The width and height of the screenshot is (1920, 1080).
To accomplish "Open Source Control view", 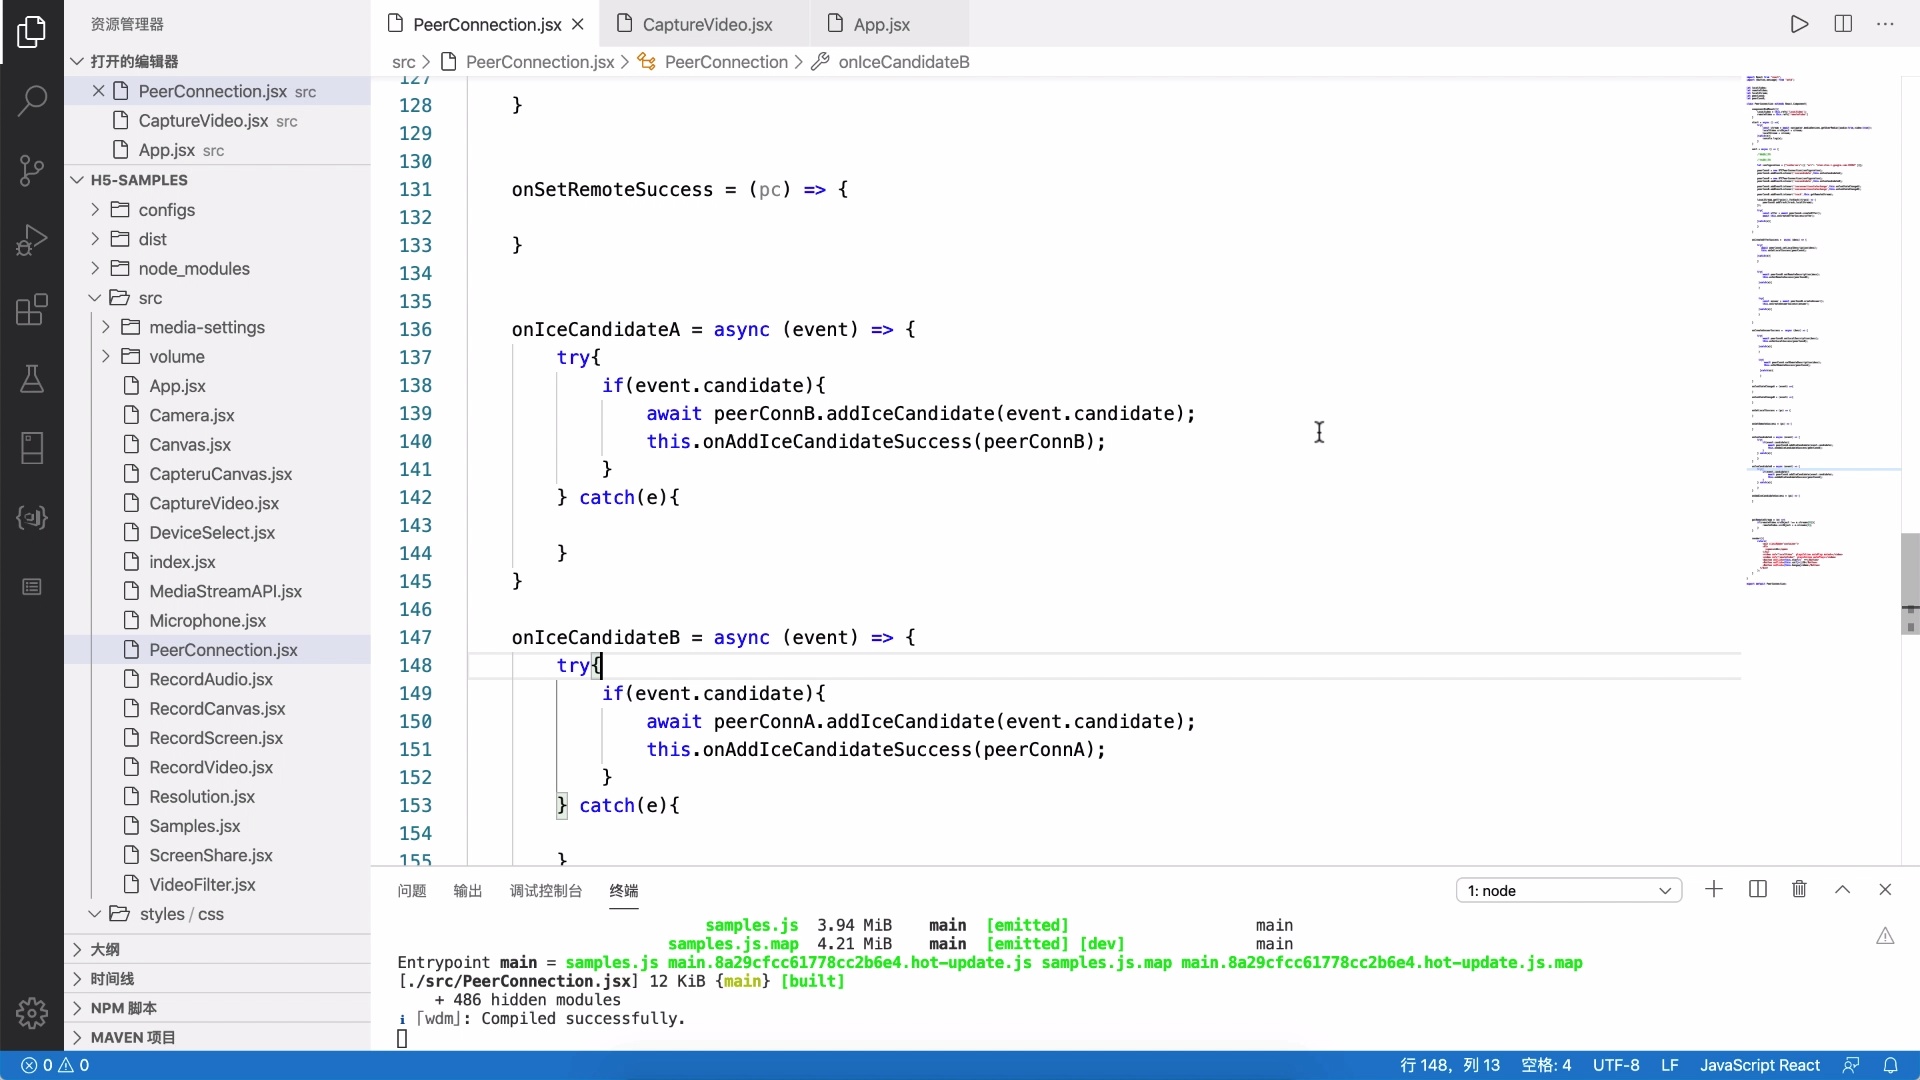I will click(x=32, y=170).
